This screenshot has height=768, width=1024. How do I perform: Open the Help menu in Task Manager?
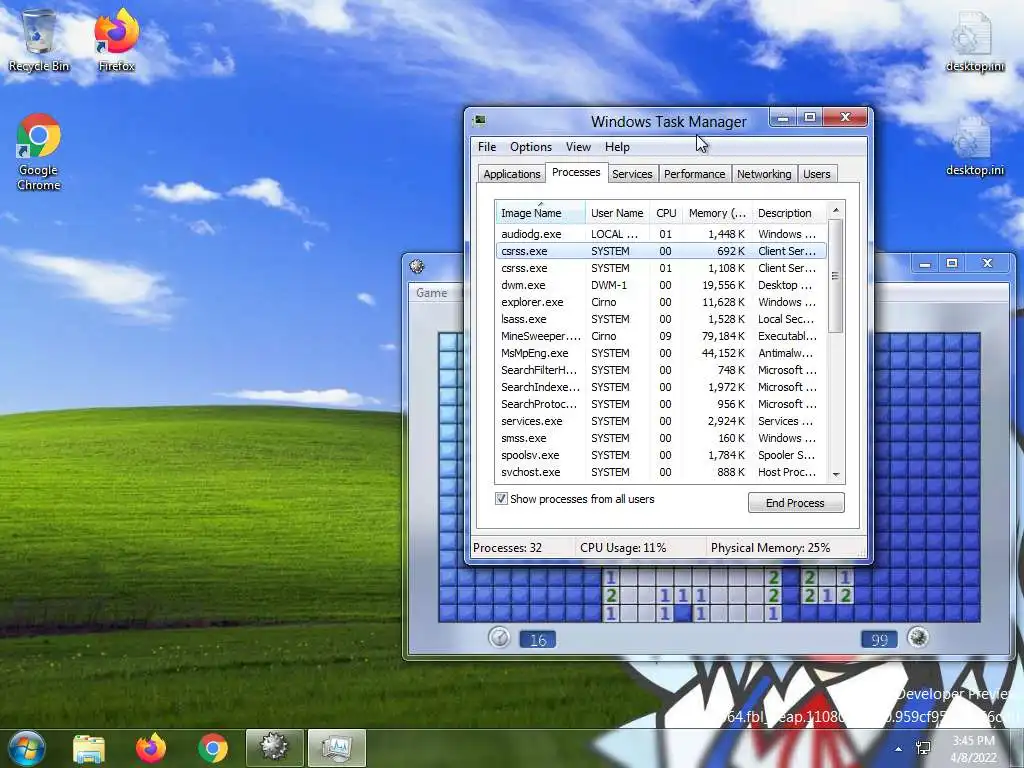[x=617, y=147]
